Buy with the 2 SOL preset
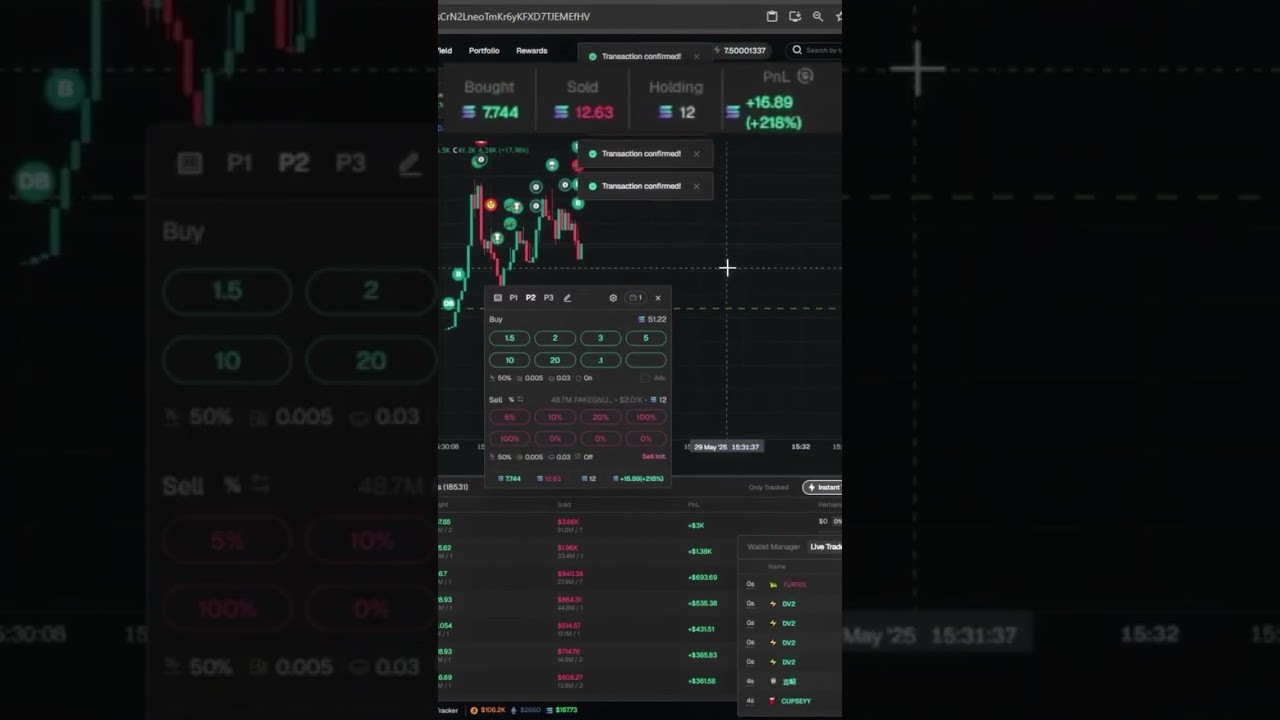 555,338
